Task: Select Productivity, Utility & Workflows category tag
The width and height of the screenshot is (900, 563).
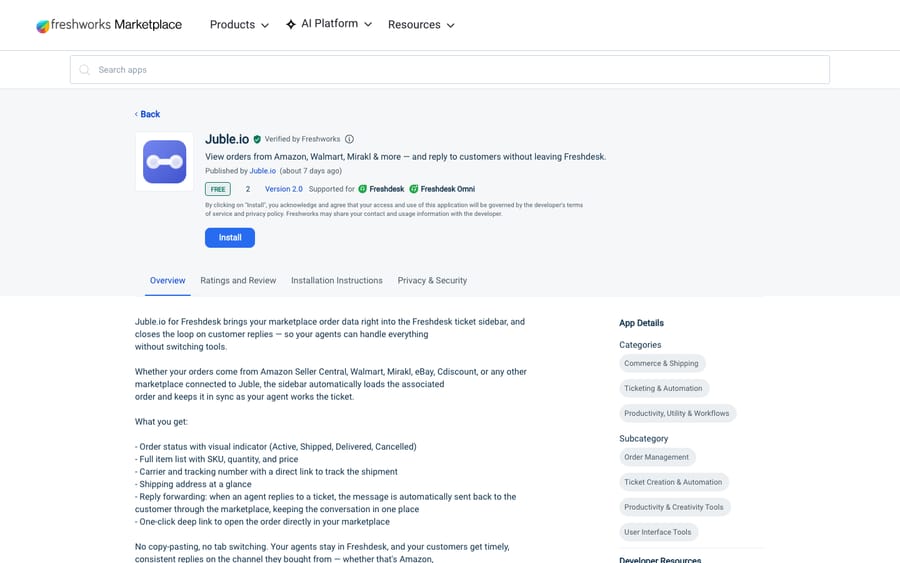Action: click(x=677, y=413)
